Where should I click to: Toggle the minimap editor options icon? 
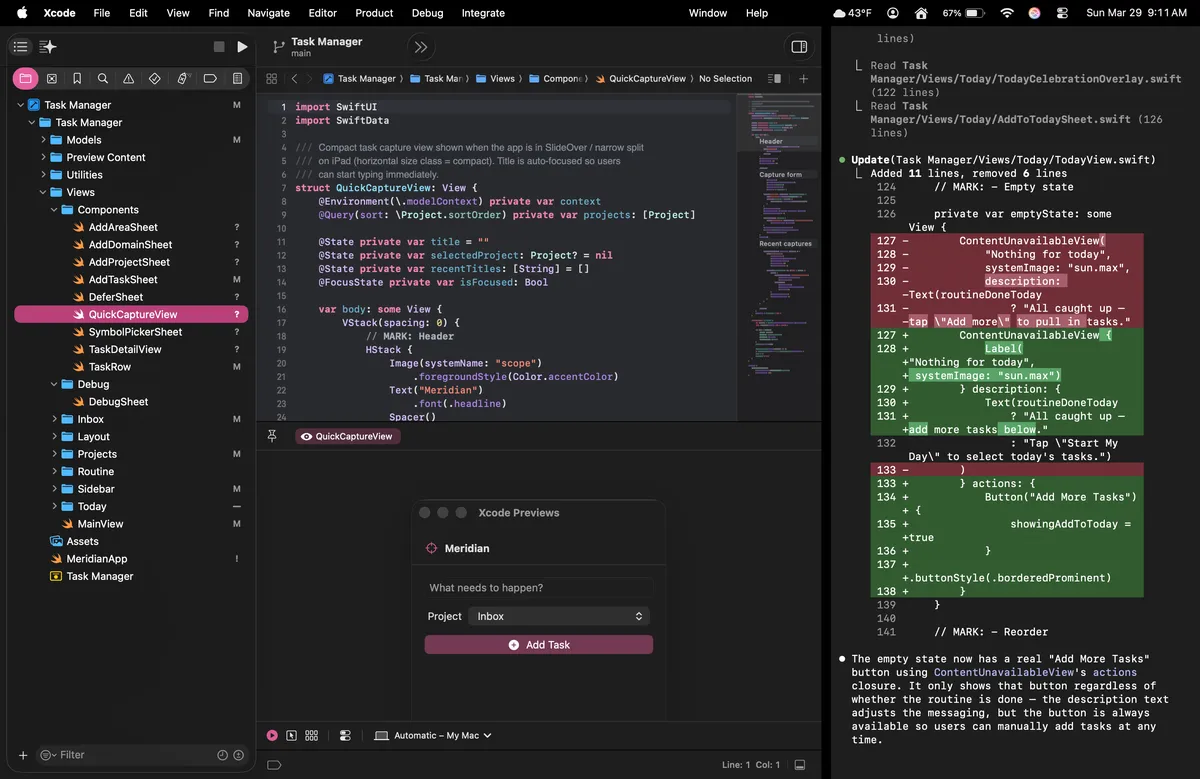click(x=774, y=79)
